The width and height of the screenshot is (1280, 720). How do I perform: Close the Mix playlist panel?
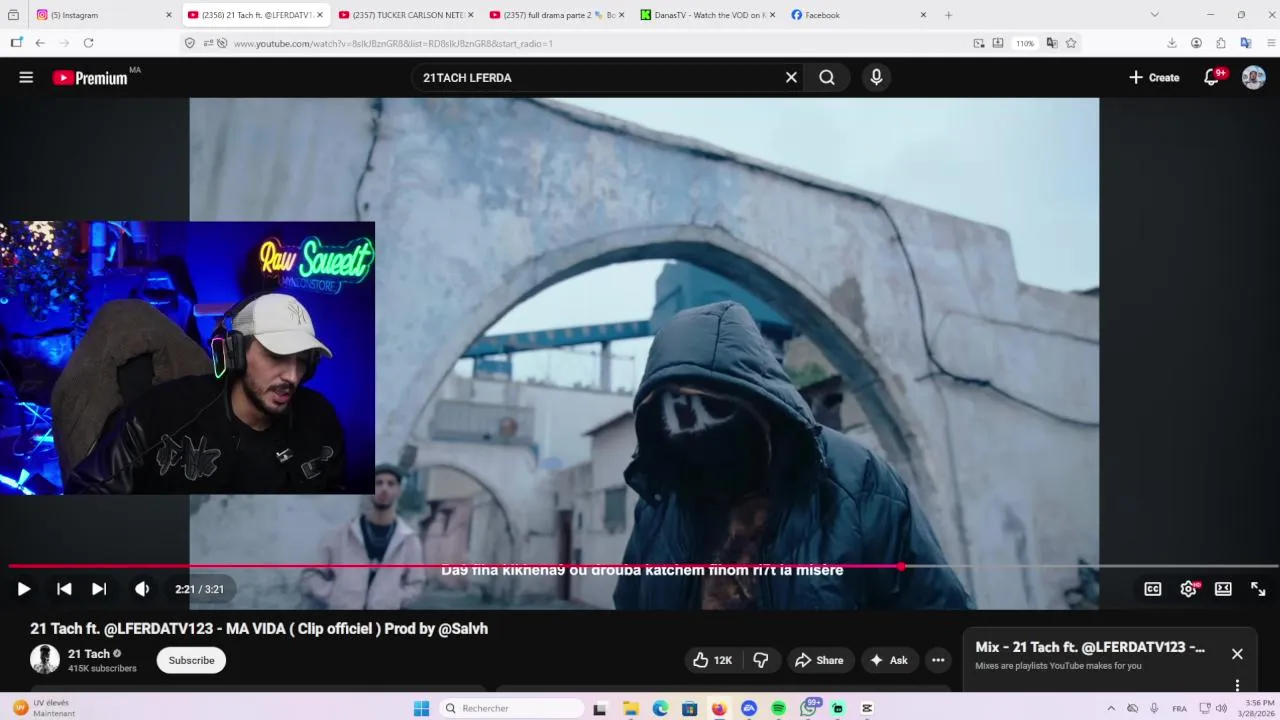1237,654
